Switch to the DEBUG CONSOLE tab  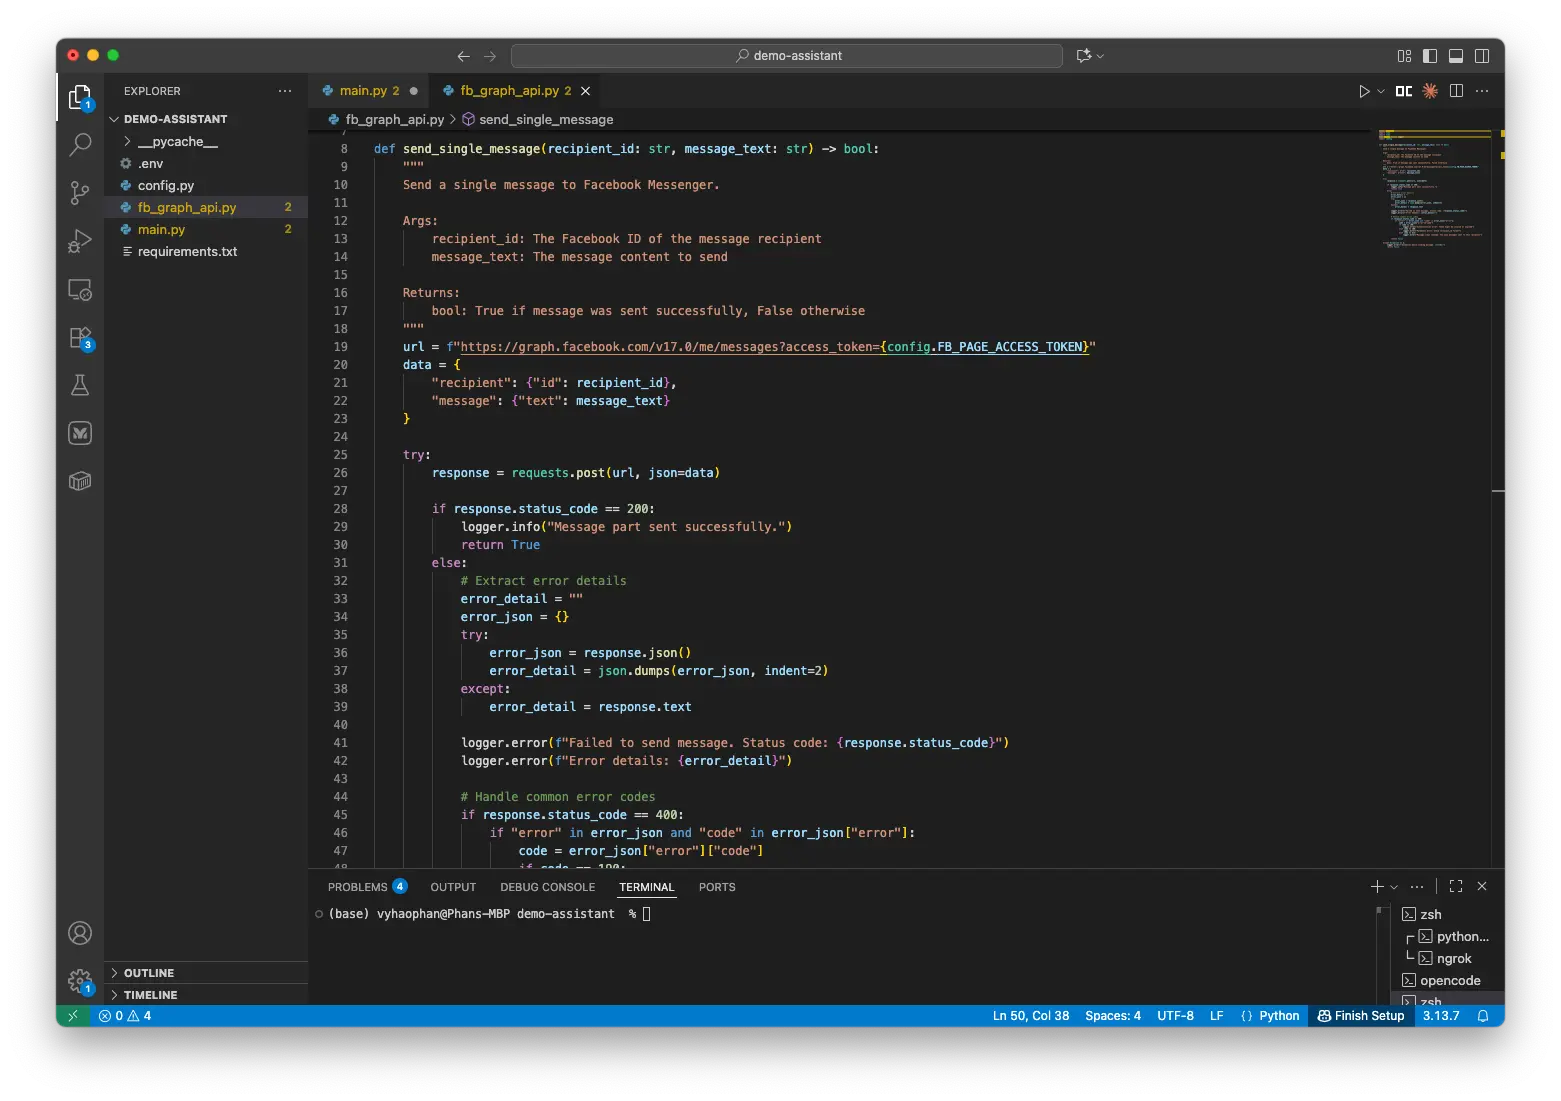tap(547, 887)
